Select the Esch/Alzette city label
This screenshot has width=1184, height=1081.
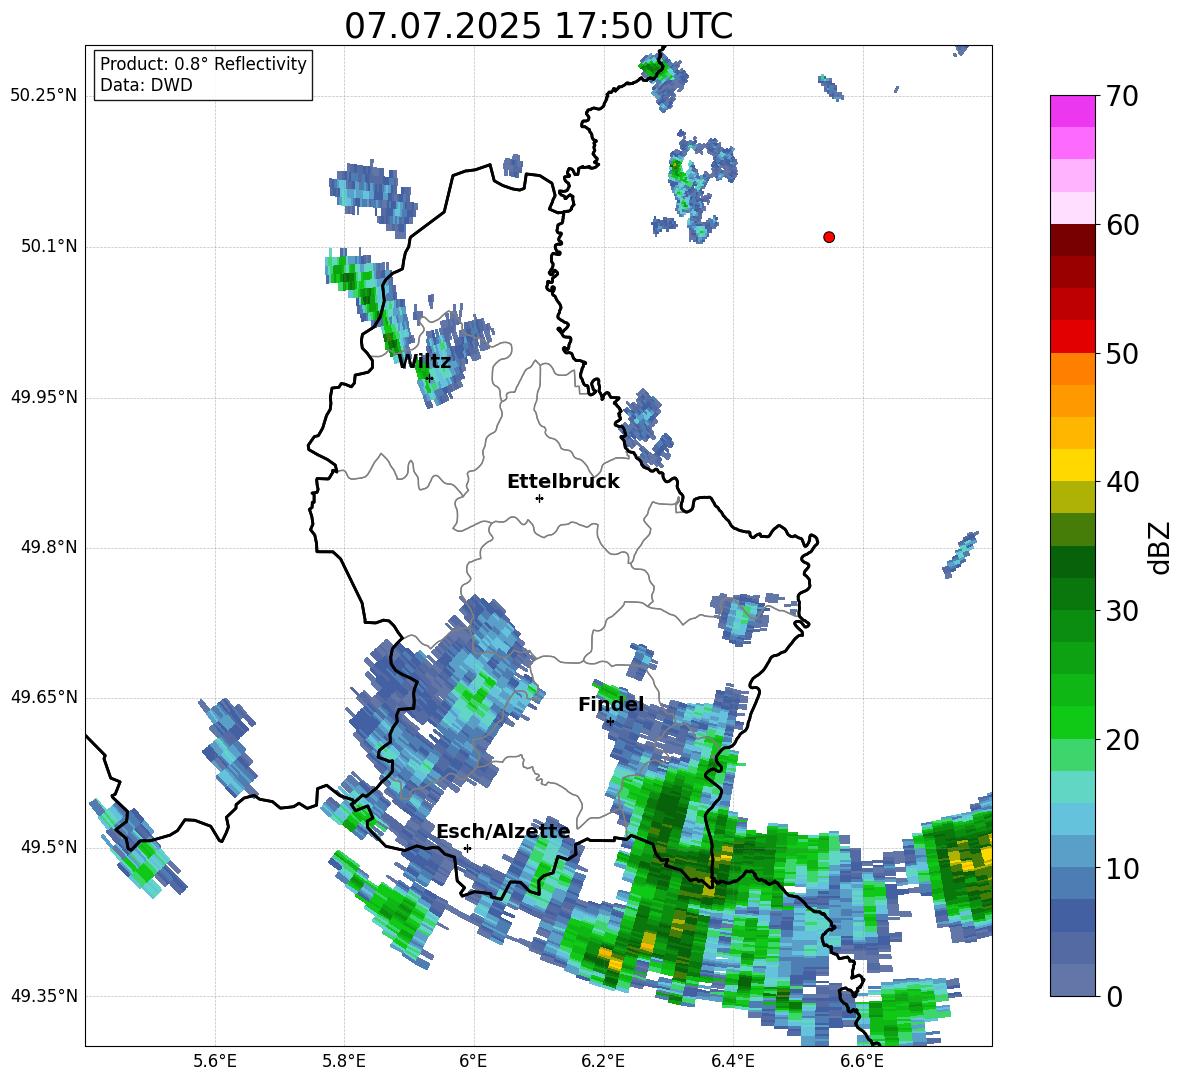(503, 831)
